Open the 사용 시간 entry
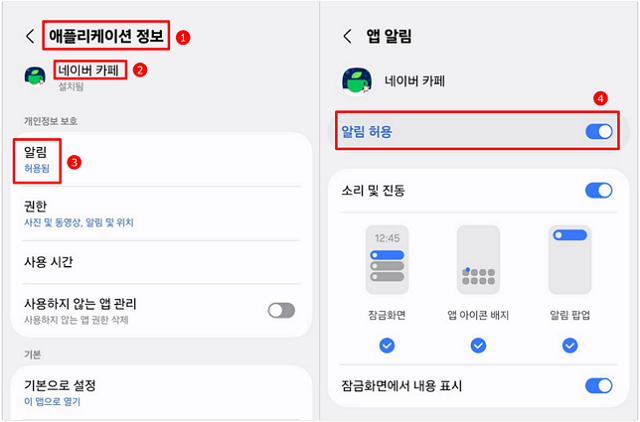 point(48,262)
